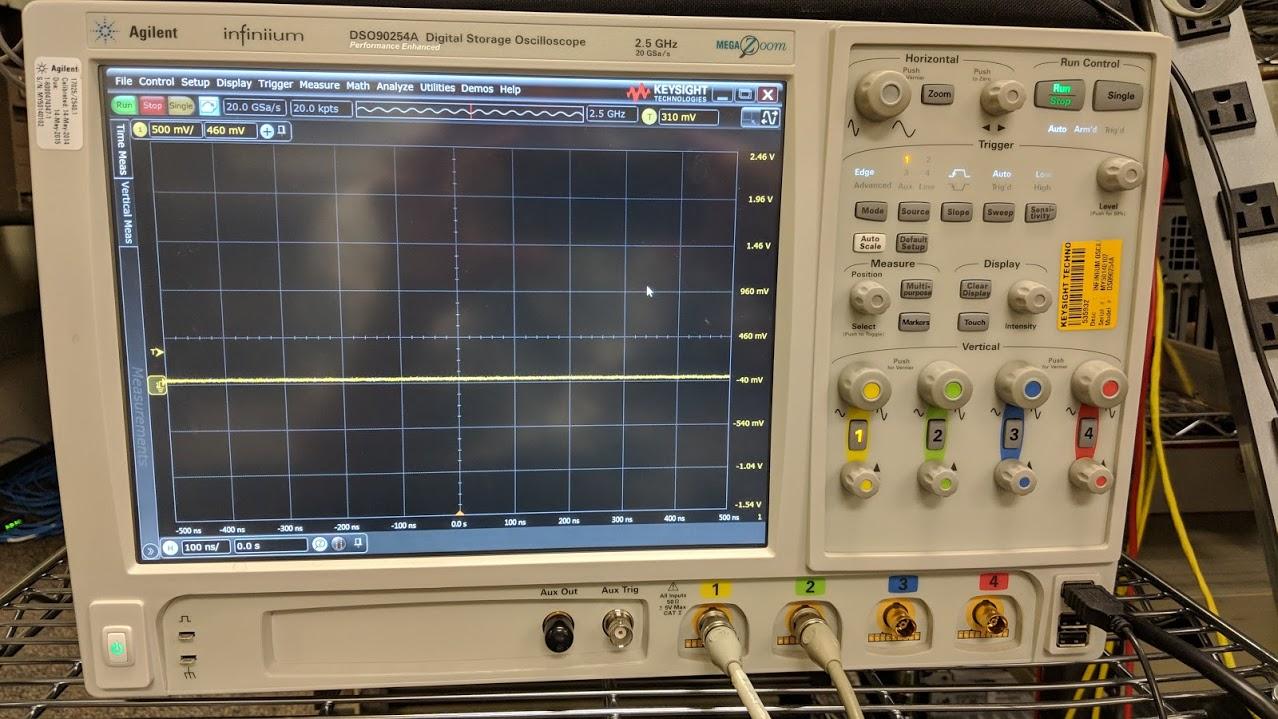Toggle the green power button on front panel

[x=117, y=647]
